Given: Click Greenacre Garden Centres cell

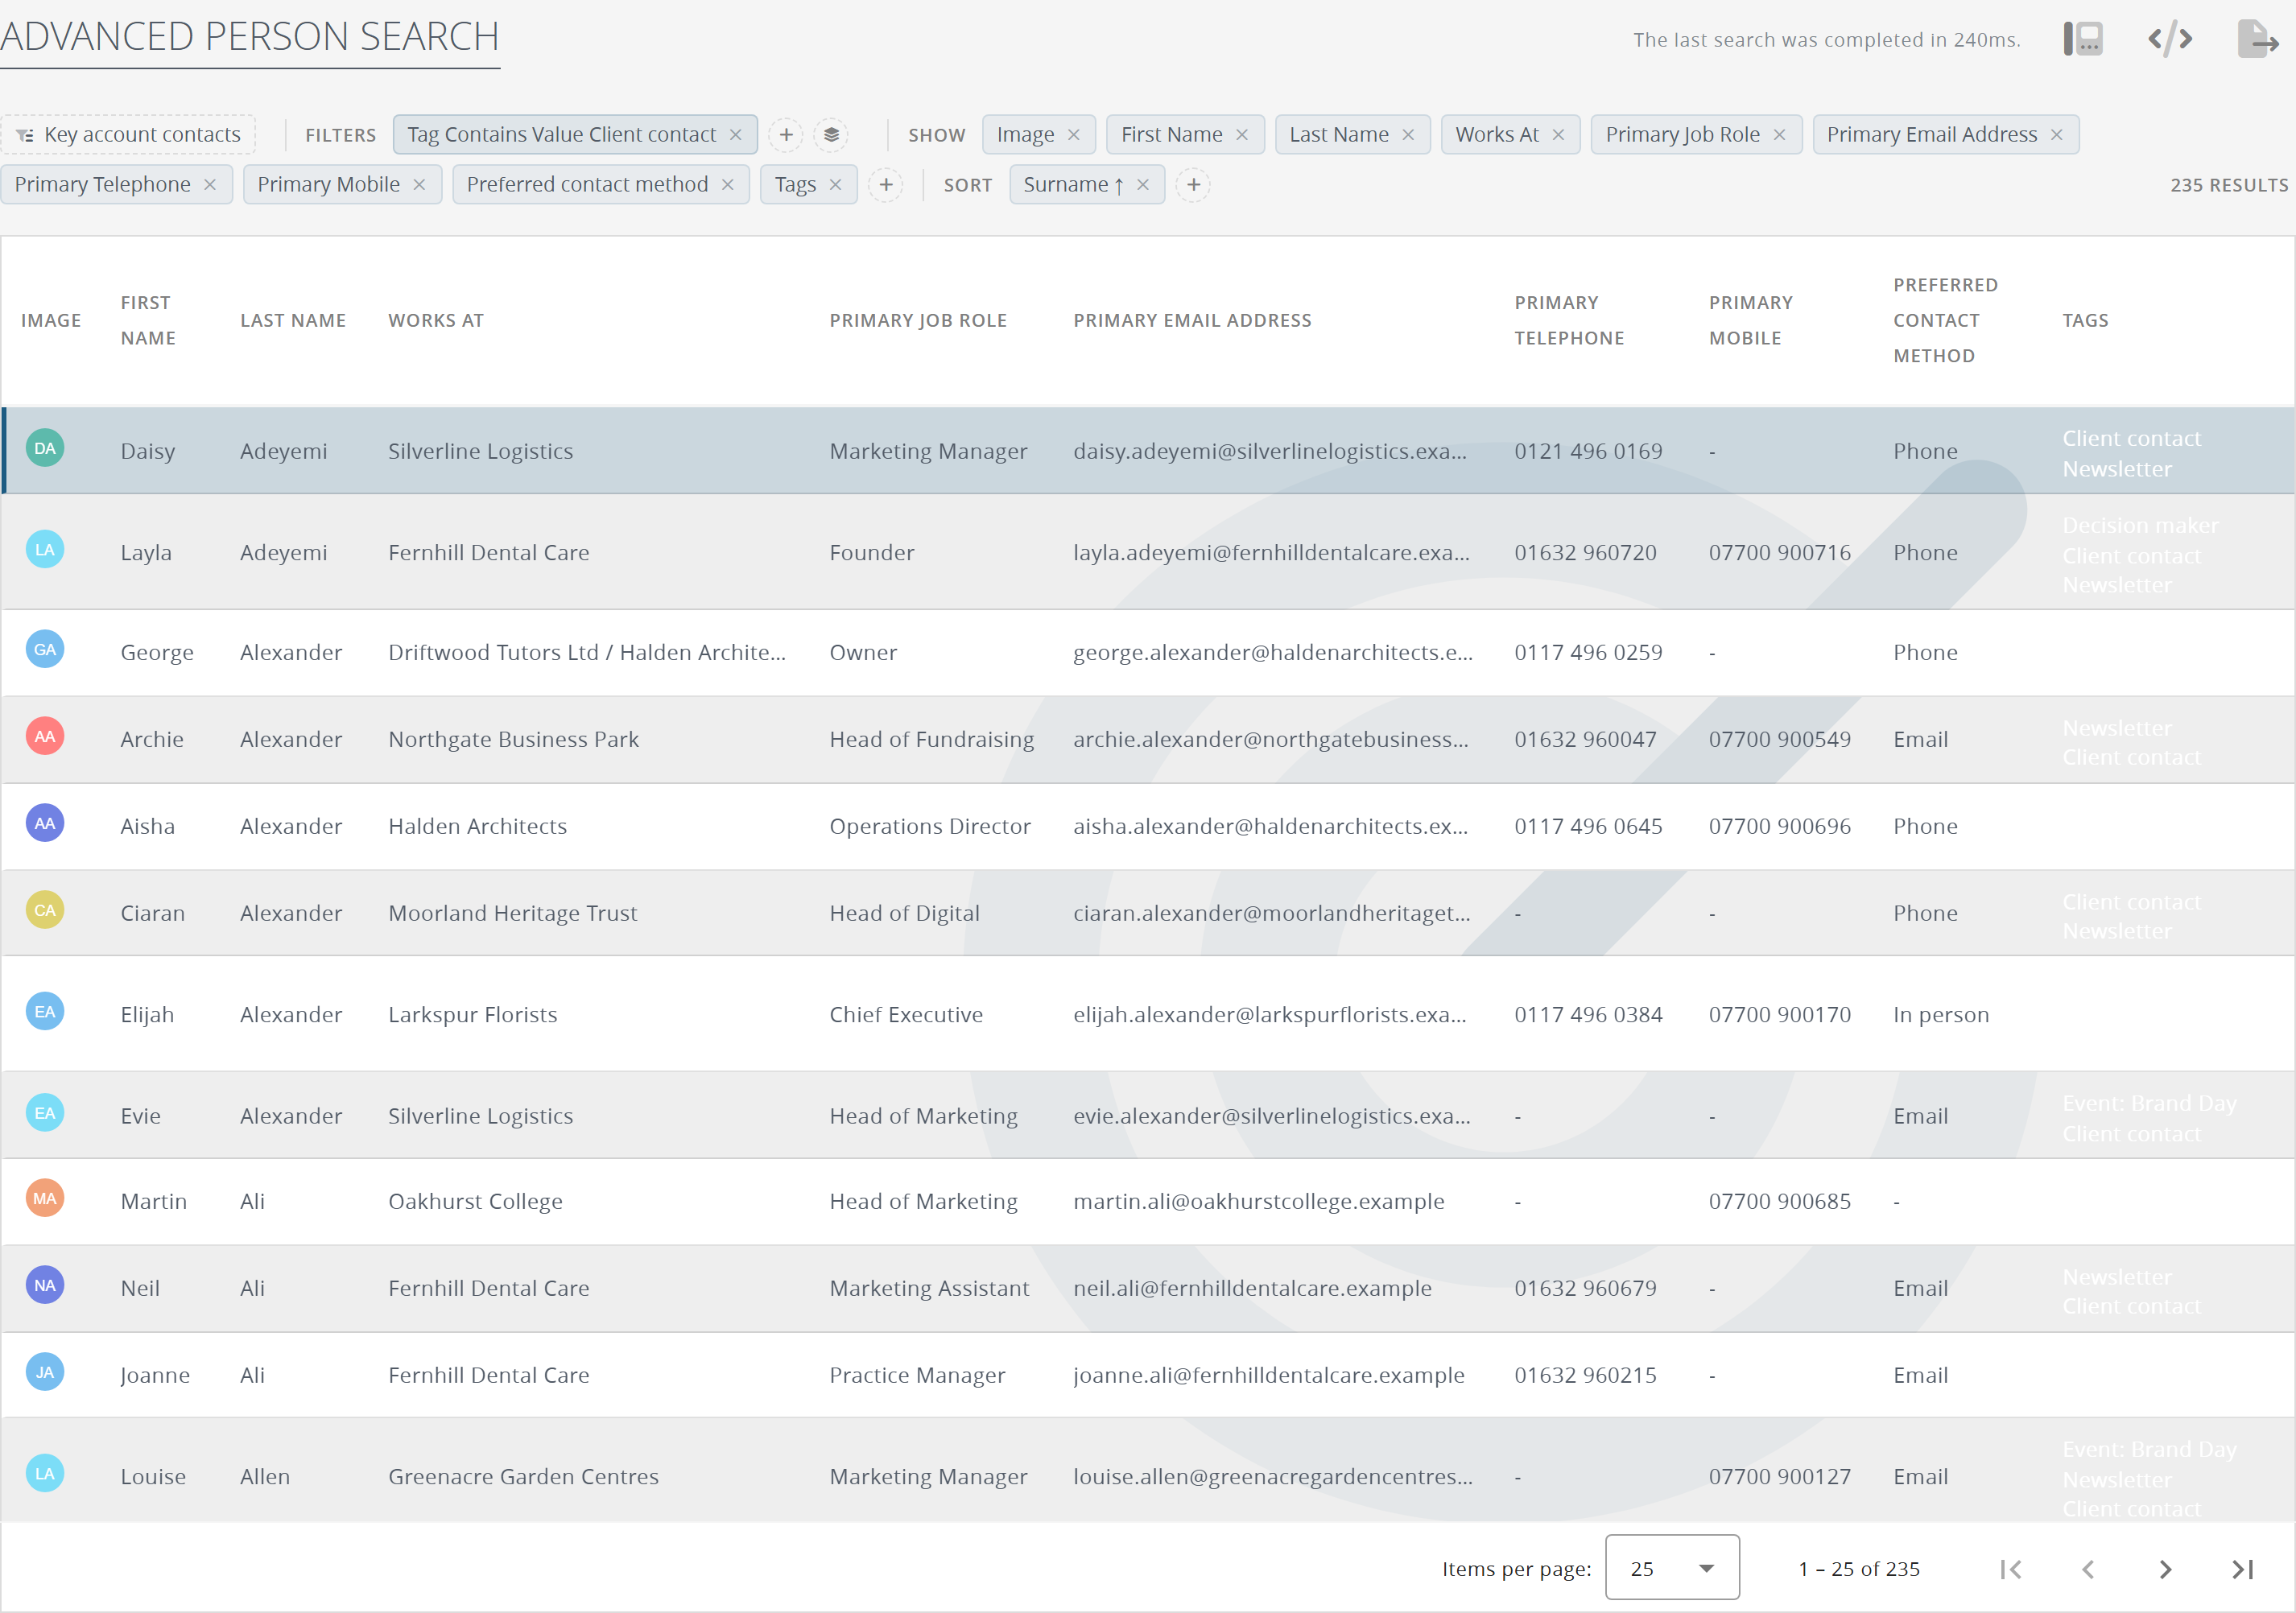Looking at the screenshot, I should (x=523, y=1475).
